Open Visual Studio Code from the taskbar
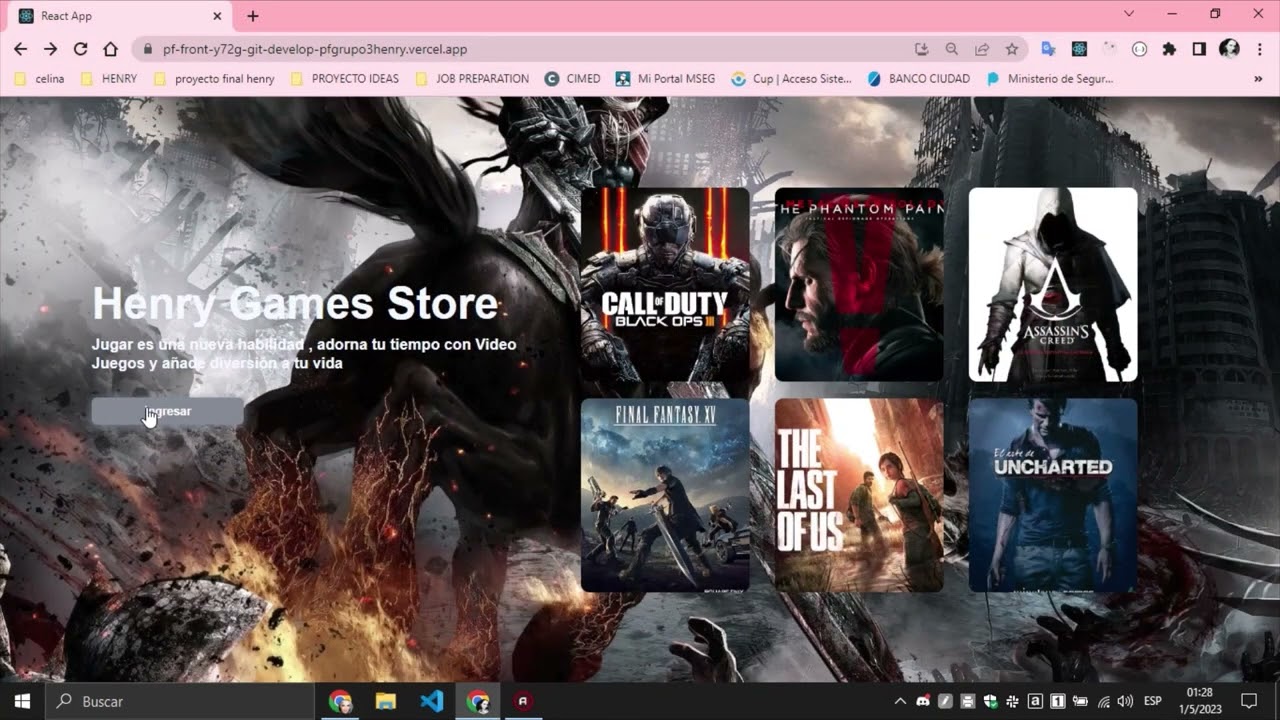Viewport: 1280px width, 720px height. pyautogui.click(x=432, y=701)
